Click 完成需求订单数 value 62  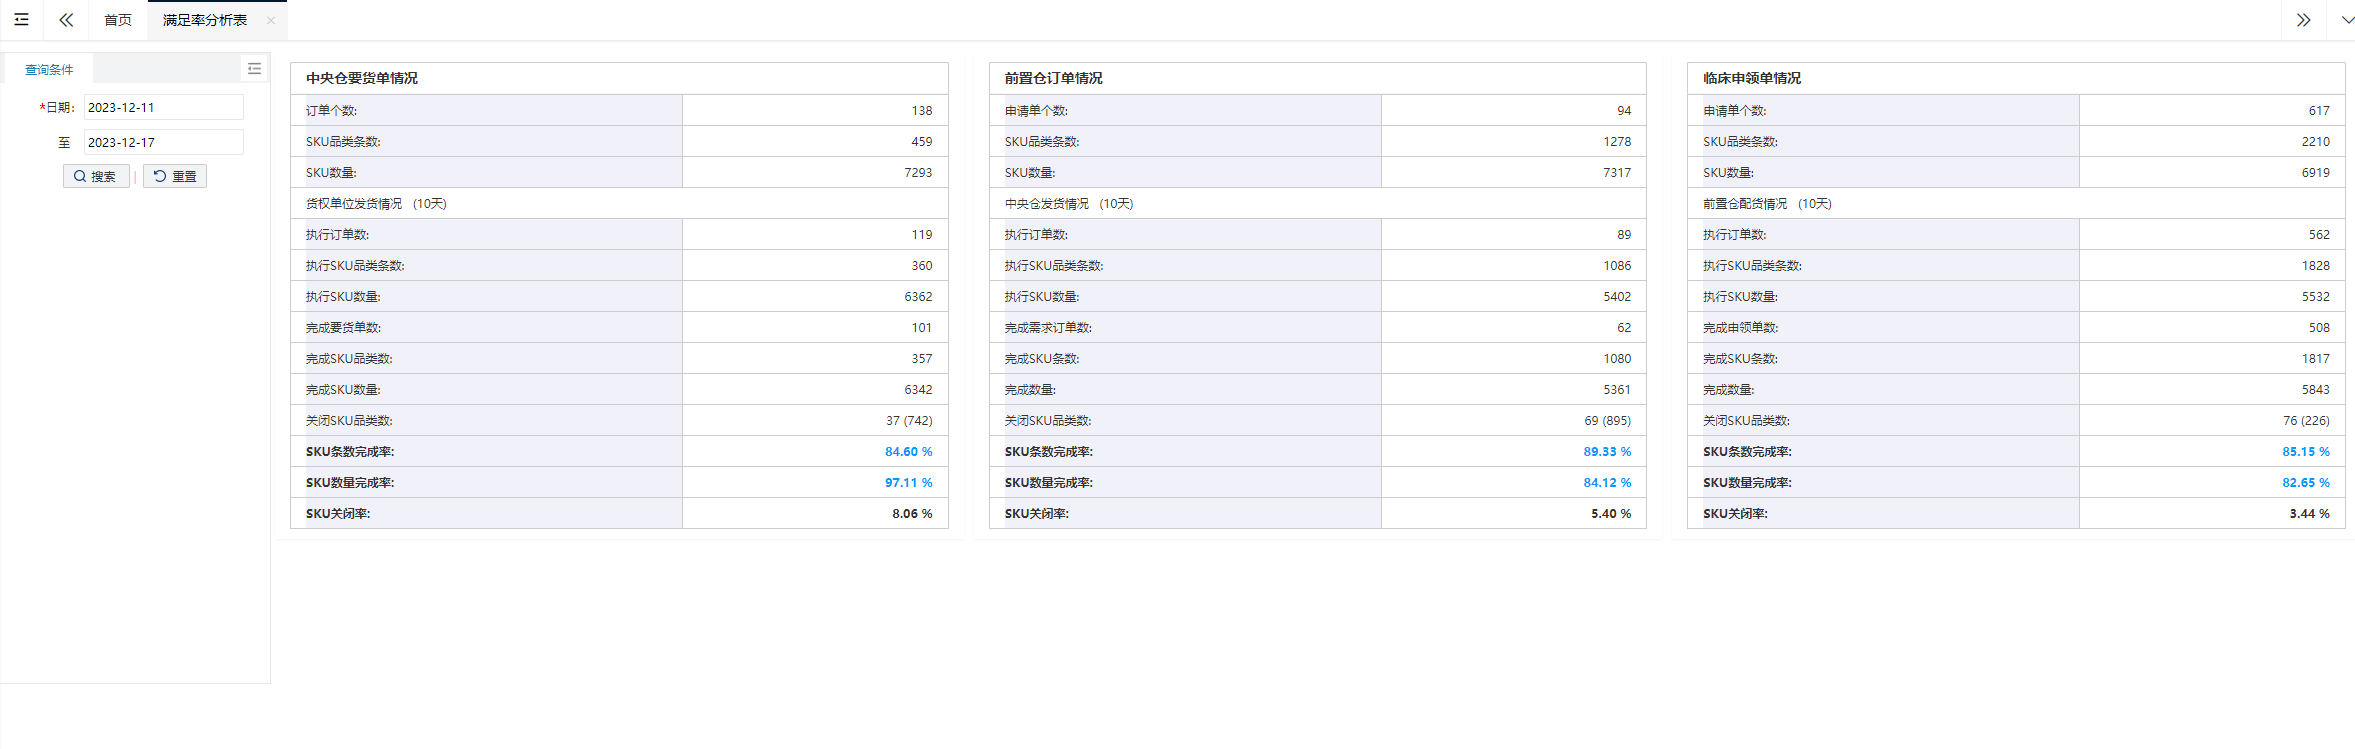1624,327
